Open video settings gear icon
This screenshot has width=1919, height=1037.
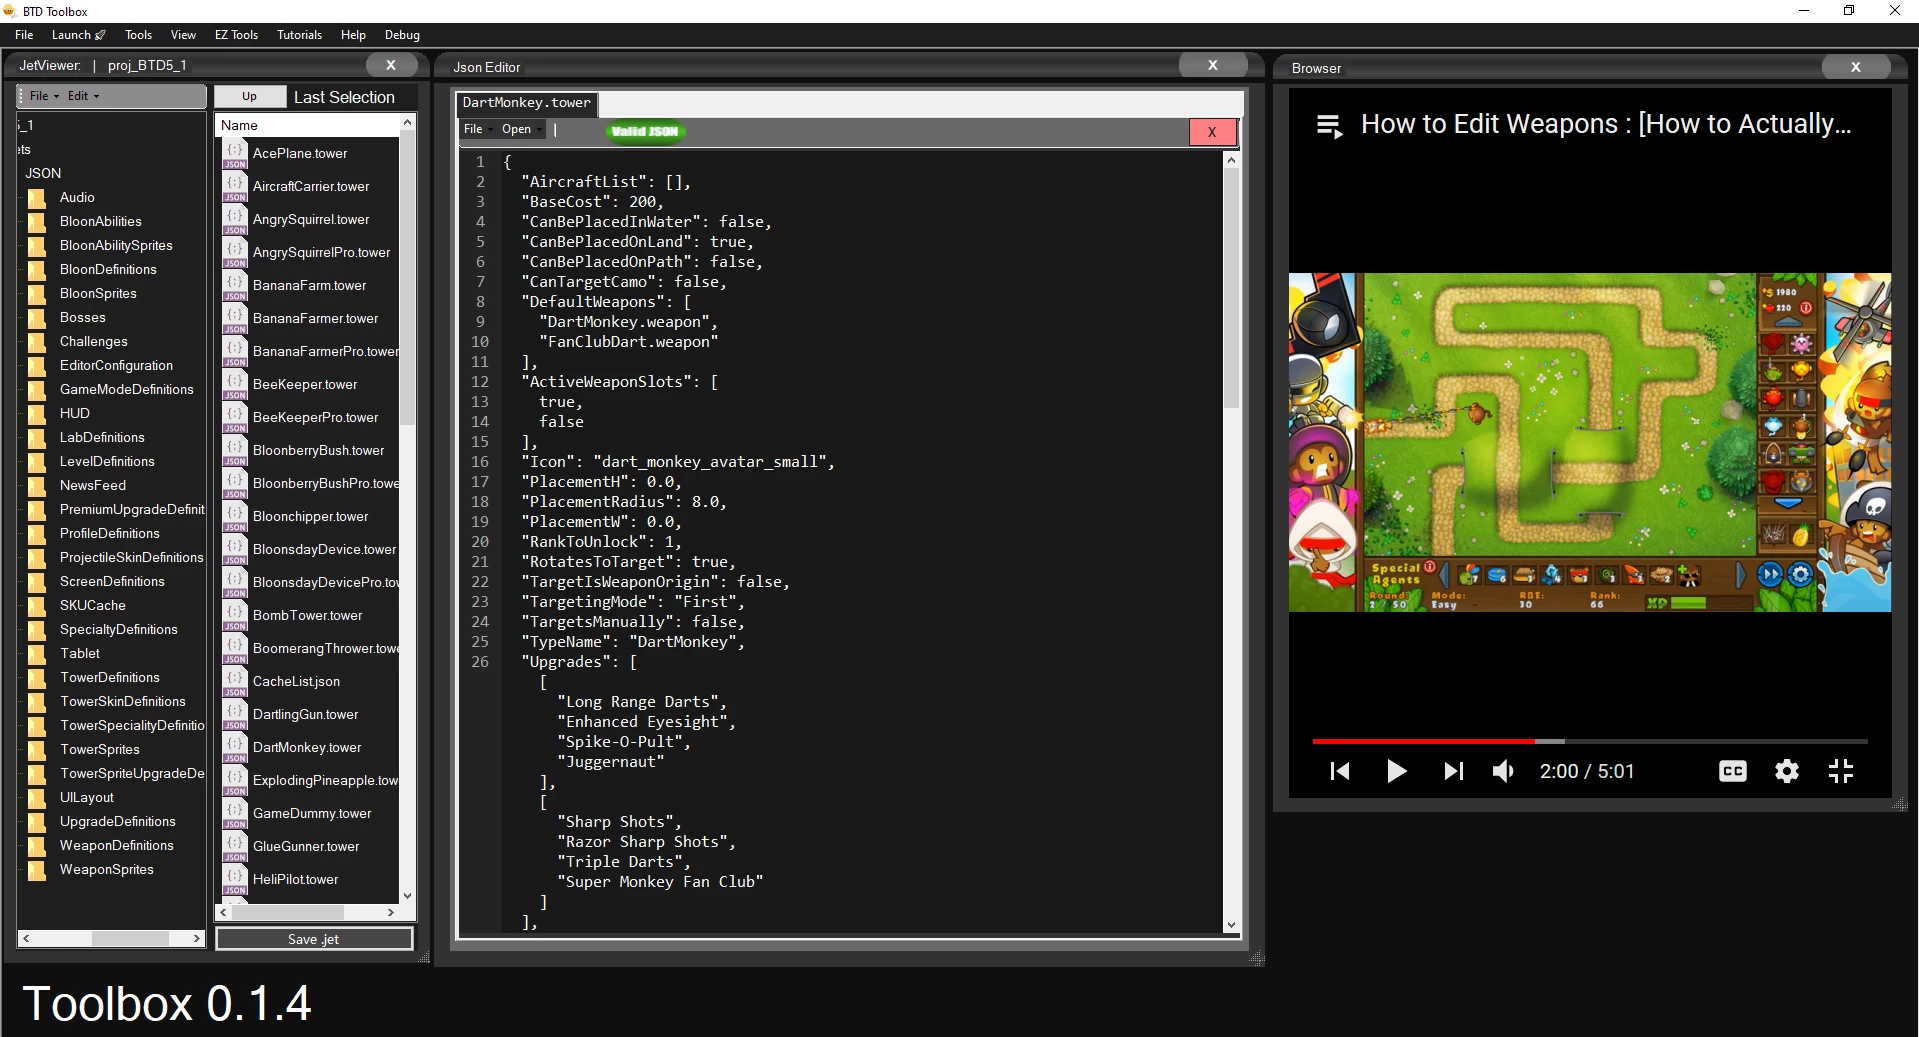[1787, 771]
